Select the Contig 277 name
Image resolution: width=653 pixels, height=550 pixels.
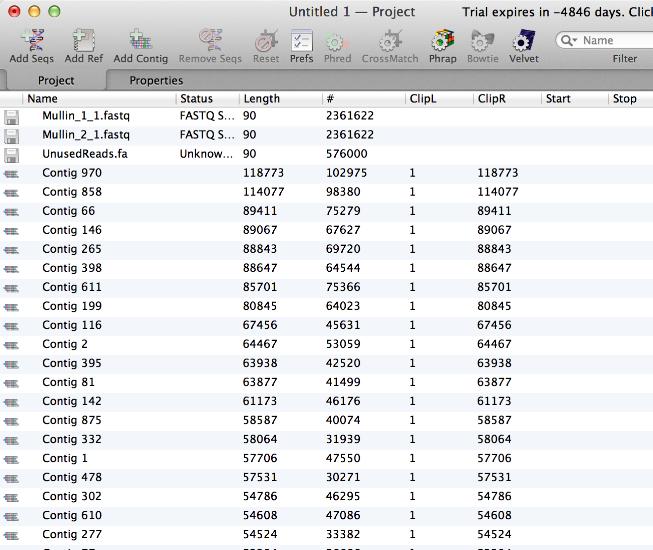point(72,534)
